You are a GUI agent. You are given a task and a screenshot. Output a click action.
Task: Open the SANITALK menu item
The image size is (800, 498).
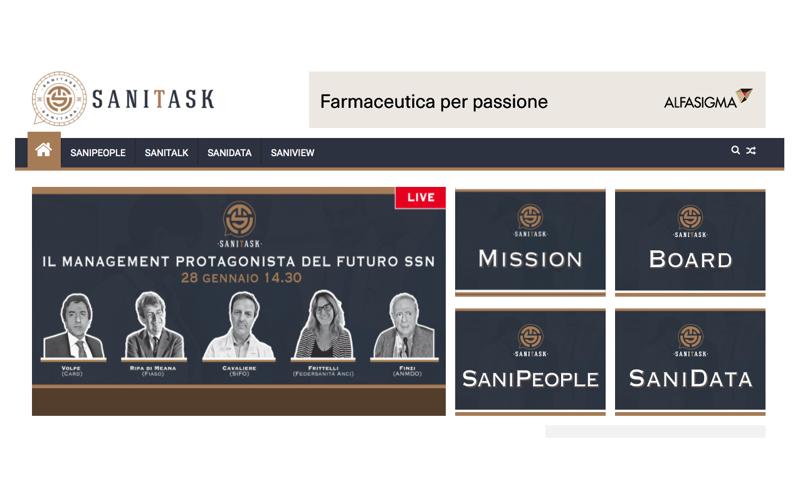[166, 153]
